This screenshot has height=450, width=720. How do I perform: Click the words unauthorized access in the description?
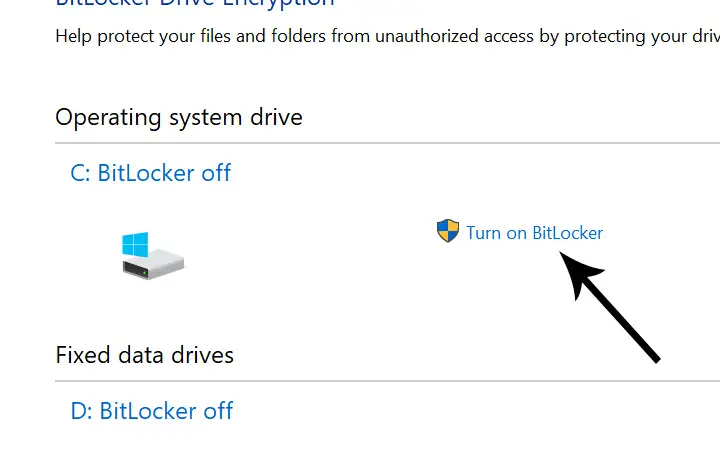pyautogui.click(x=455, y=36)
